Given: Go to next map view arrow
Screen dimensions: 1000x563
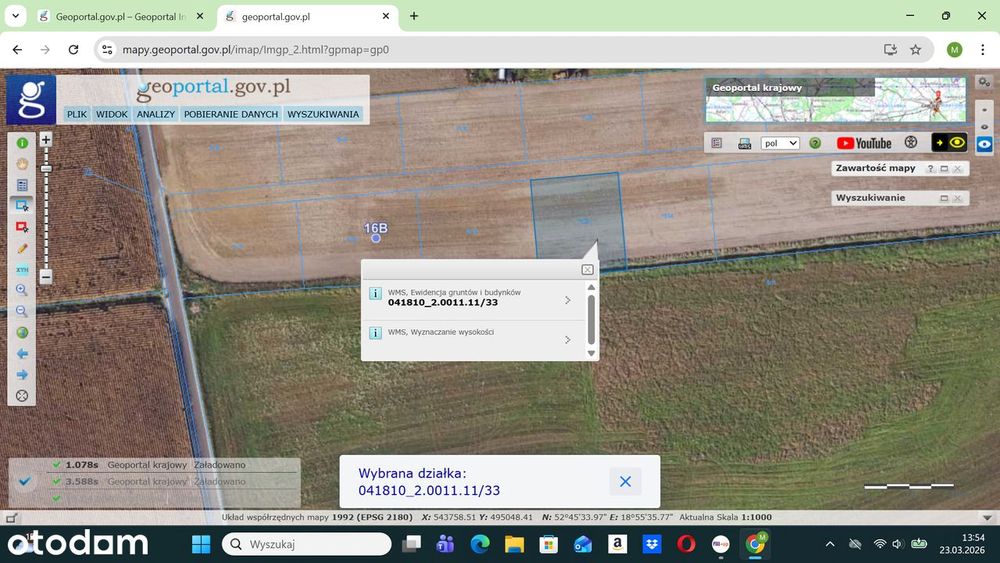Looking at the screenshot, I should pos(22,374).
